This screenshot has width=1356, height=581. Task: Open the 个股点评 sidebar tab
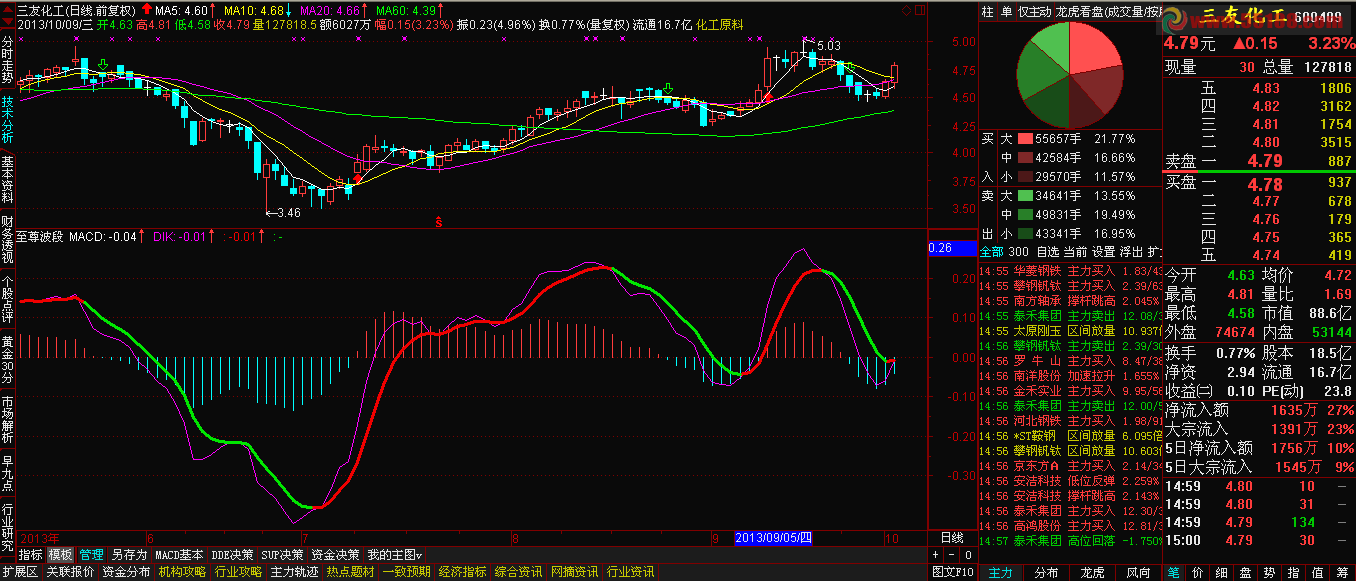point(8,299)
